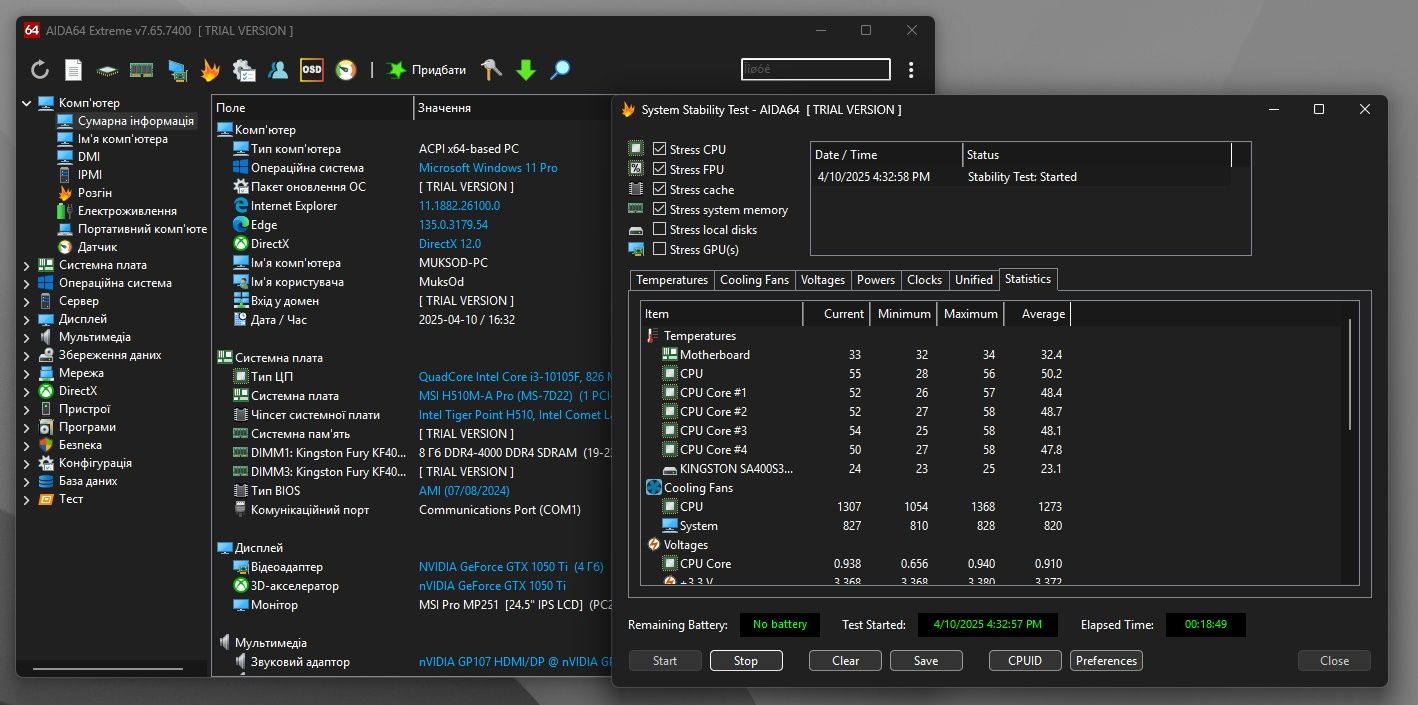Viewport: 1418px width, 705px height.
Task: Open System Stability Test flame toolbar icon
Action: coord(210,70)
